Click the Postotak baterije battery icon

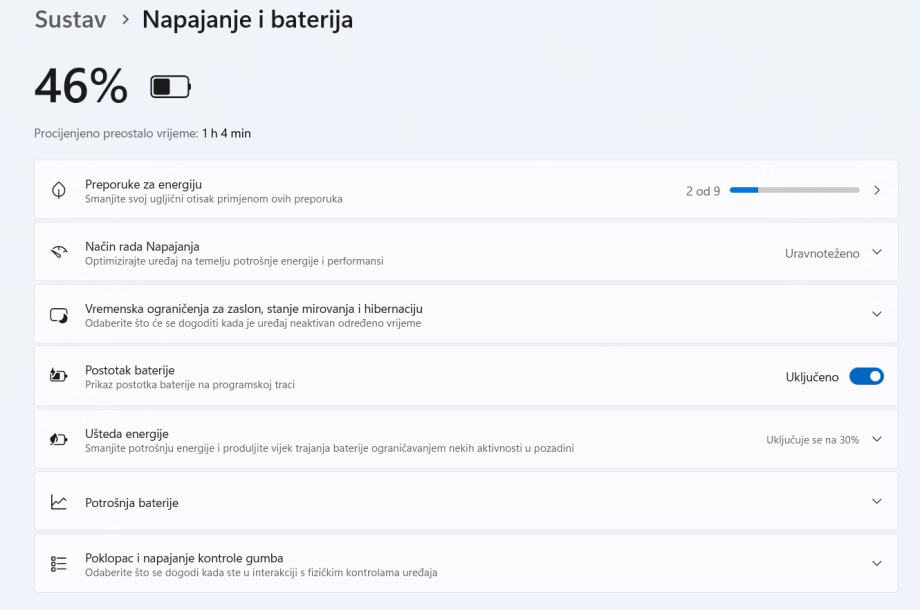click(x=59, y=376)
